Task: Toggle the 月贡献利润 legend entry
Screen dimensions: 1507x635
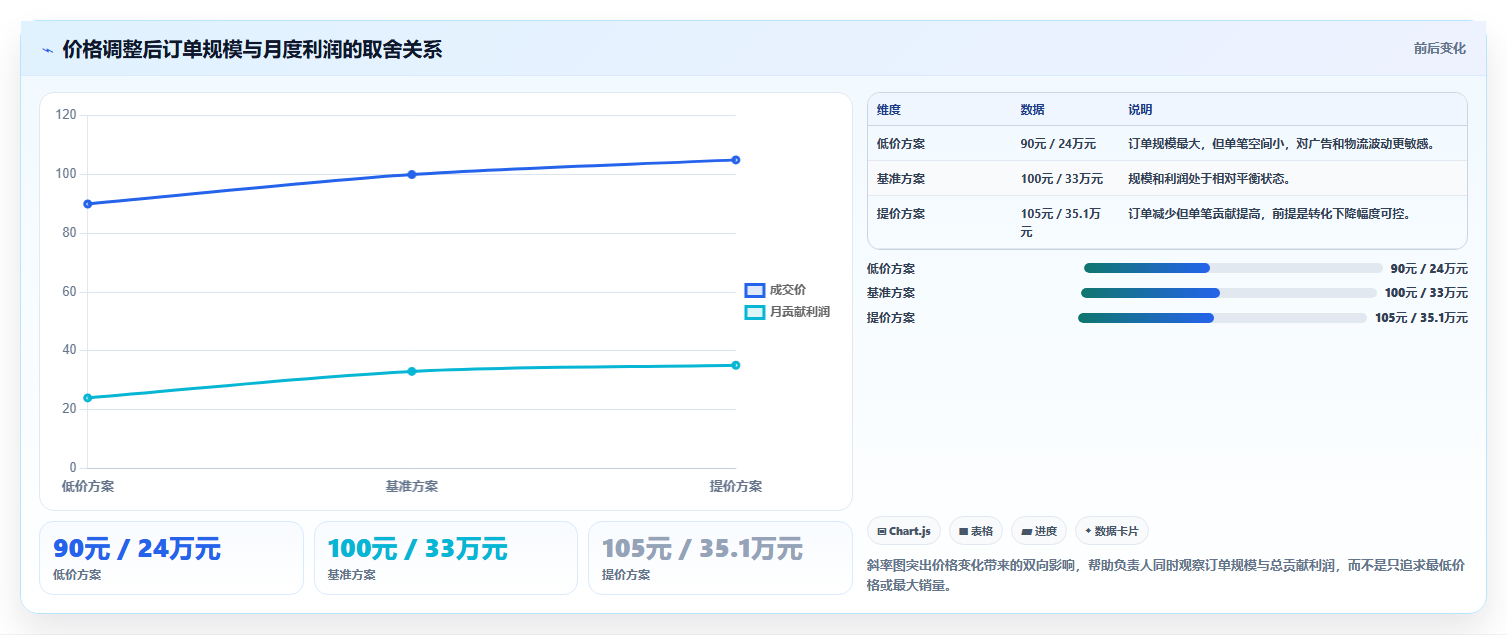Action: pos(788,312)
